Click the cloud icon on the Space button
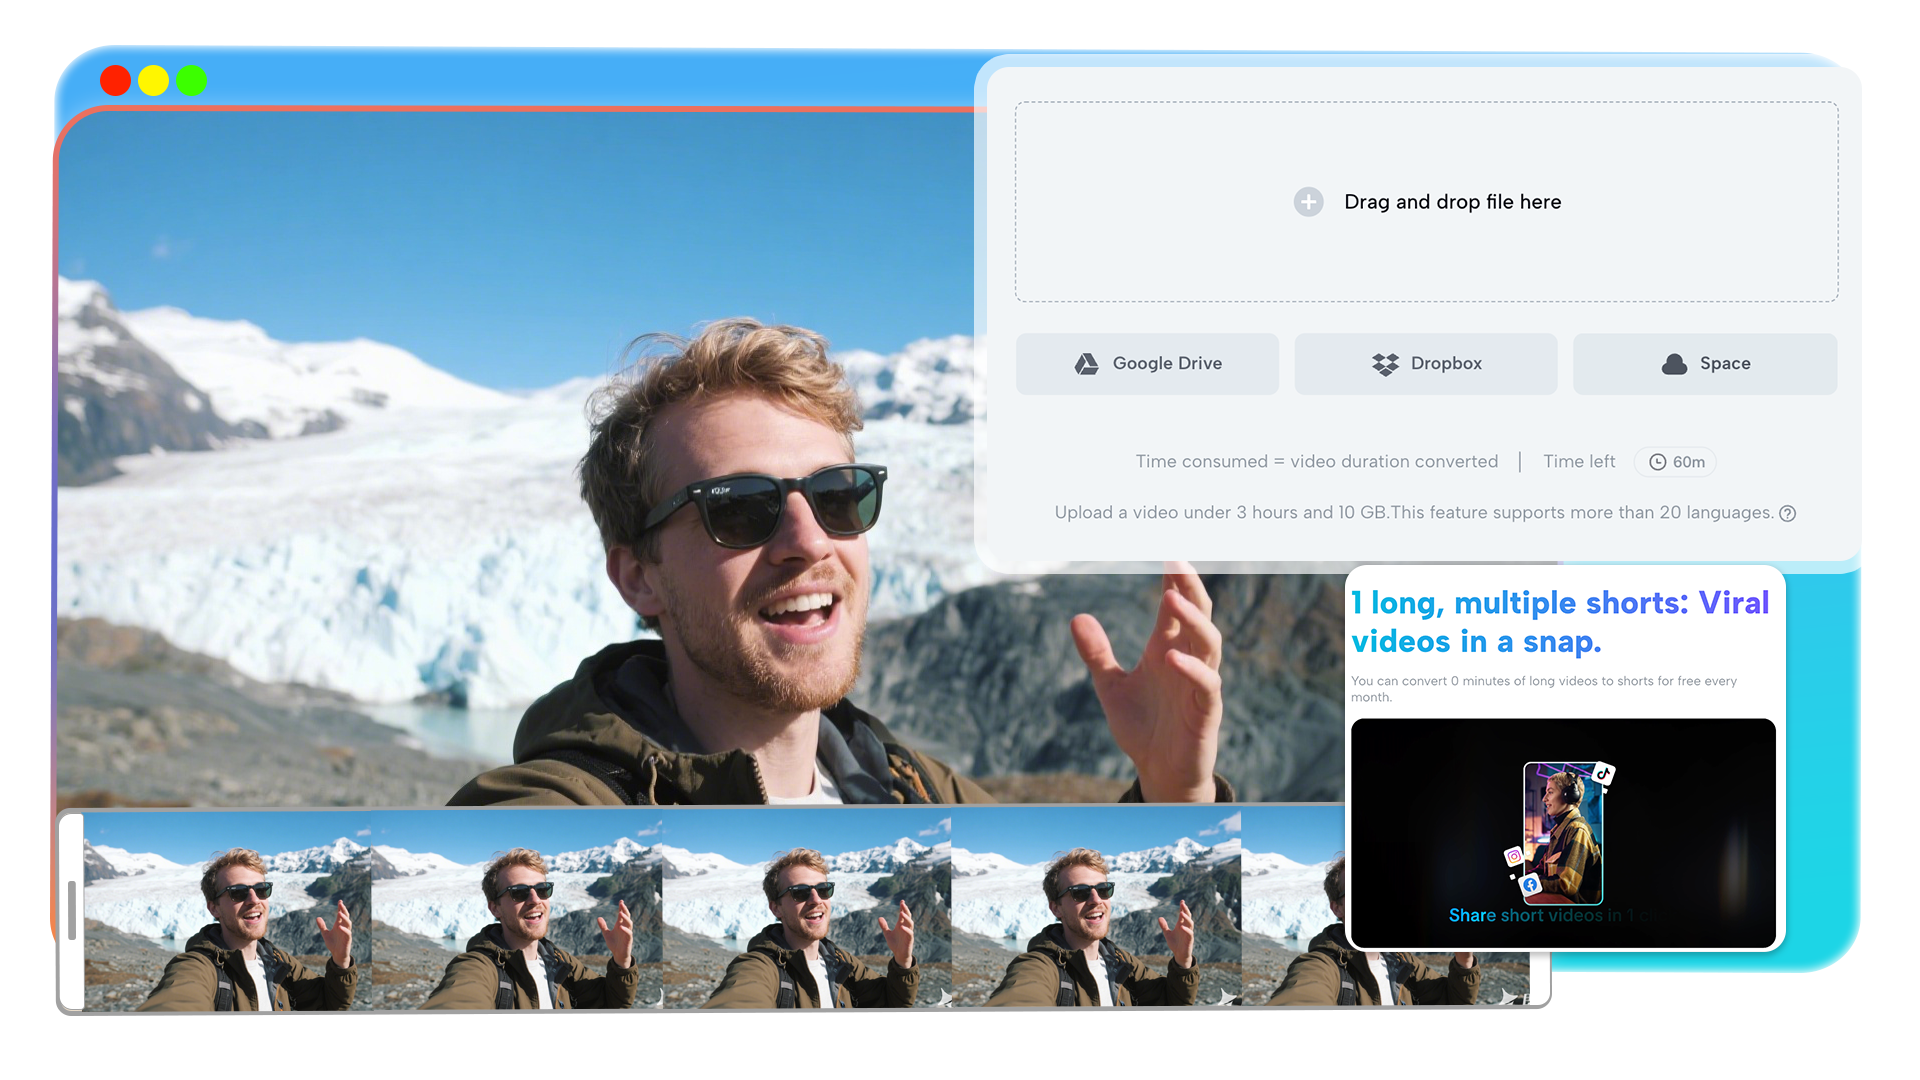1920x1080 pixels. point(1673,363)
